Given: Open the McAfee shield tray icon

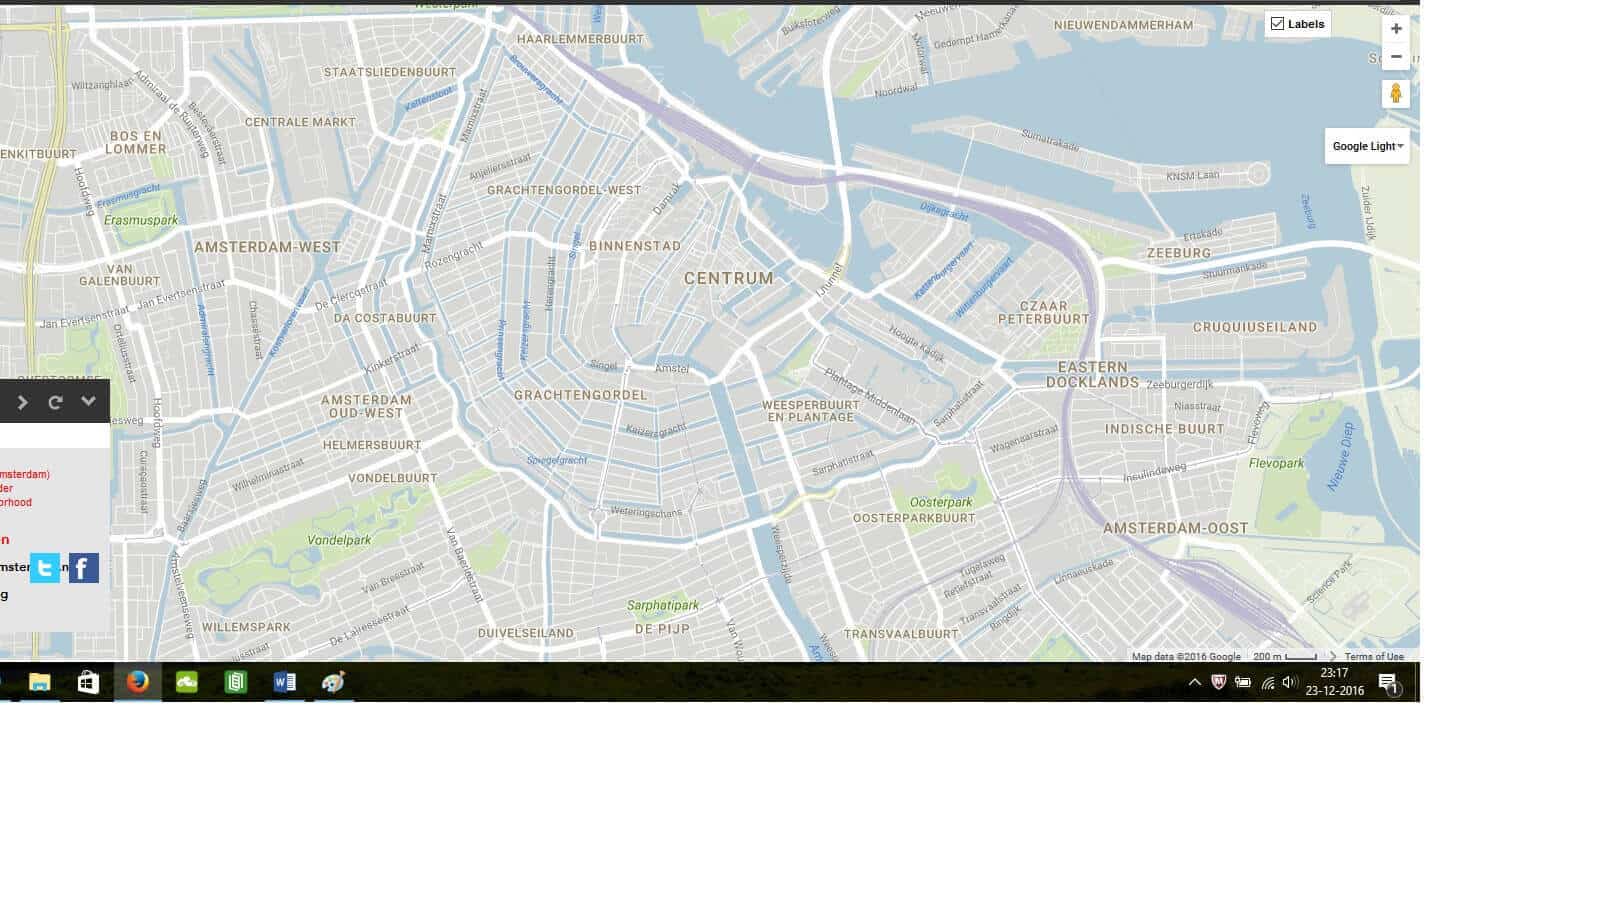Looking at the screenshot, I should point(1218,682).
